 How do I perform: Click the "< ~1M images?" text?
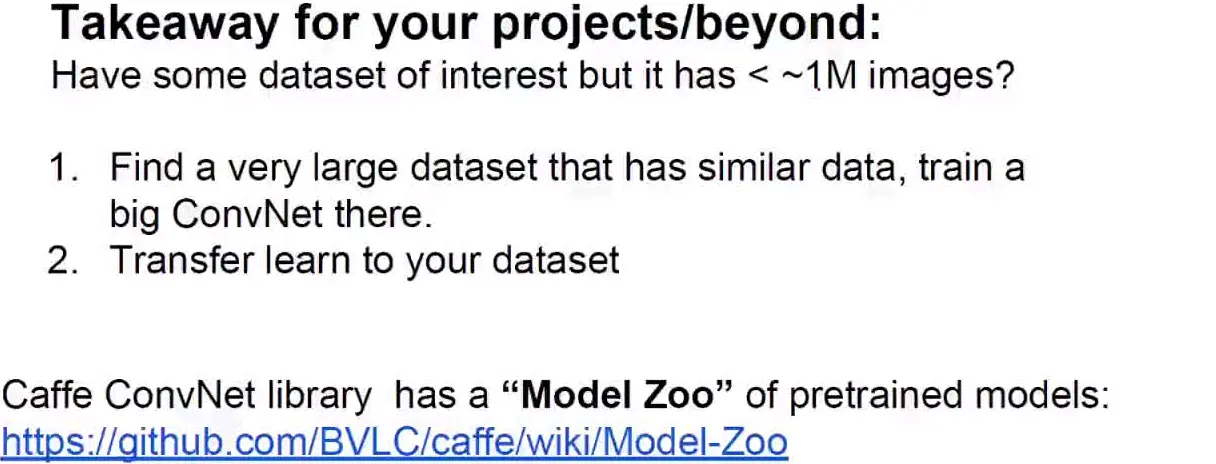click(x=880, y=76)
